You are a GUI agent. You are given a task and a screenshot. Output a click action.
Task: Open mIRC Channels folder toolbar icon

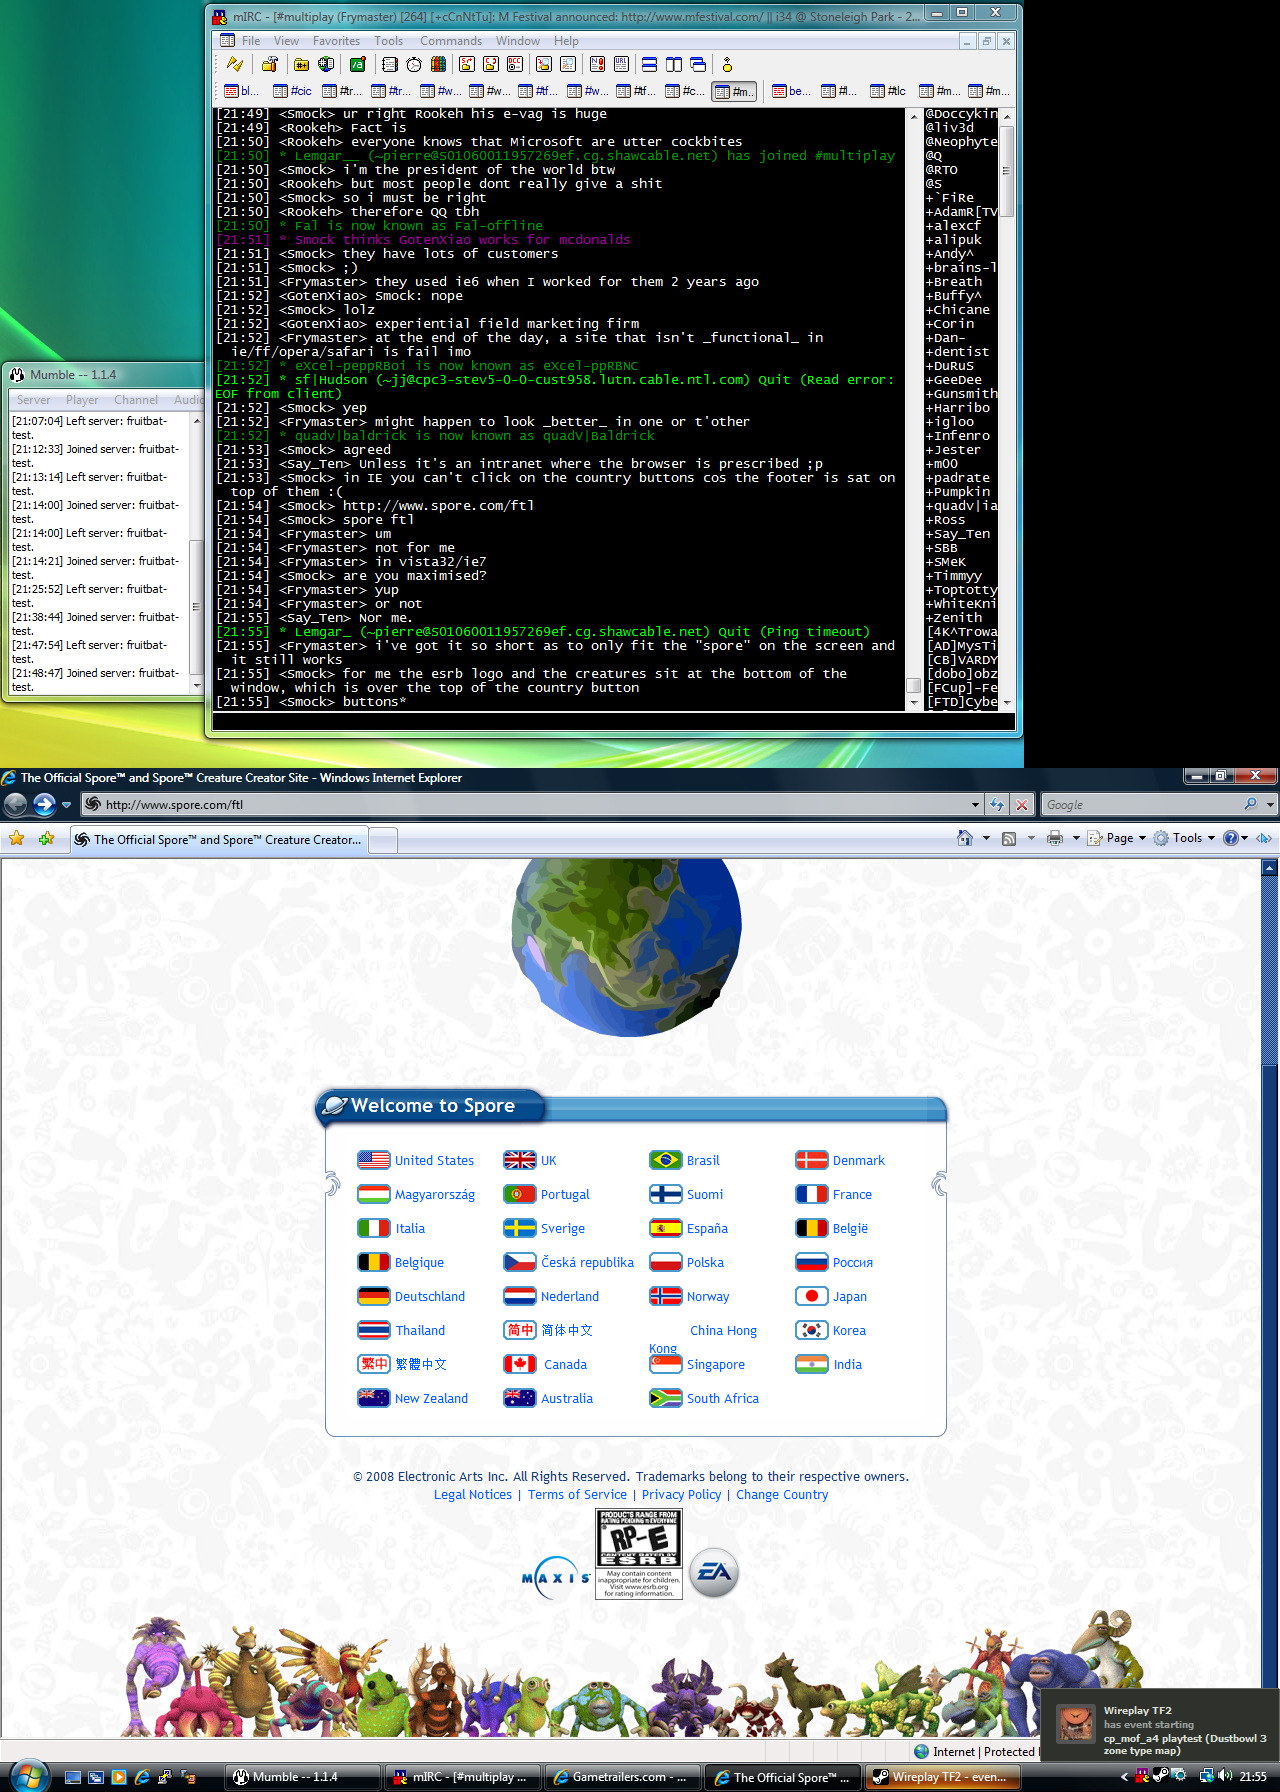pos(301,65)
